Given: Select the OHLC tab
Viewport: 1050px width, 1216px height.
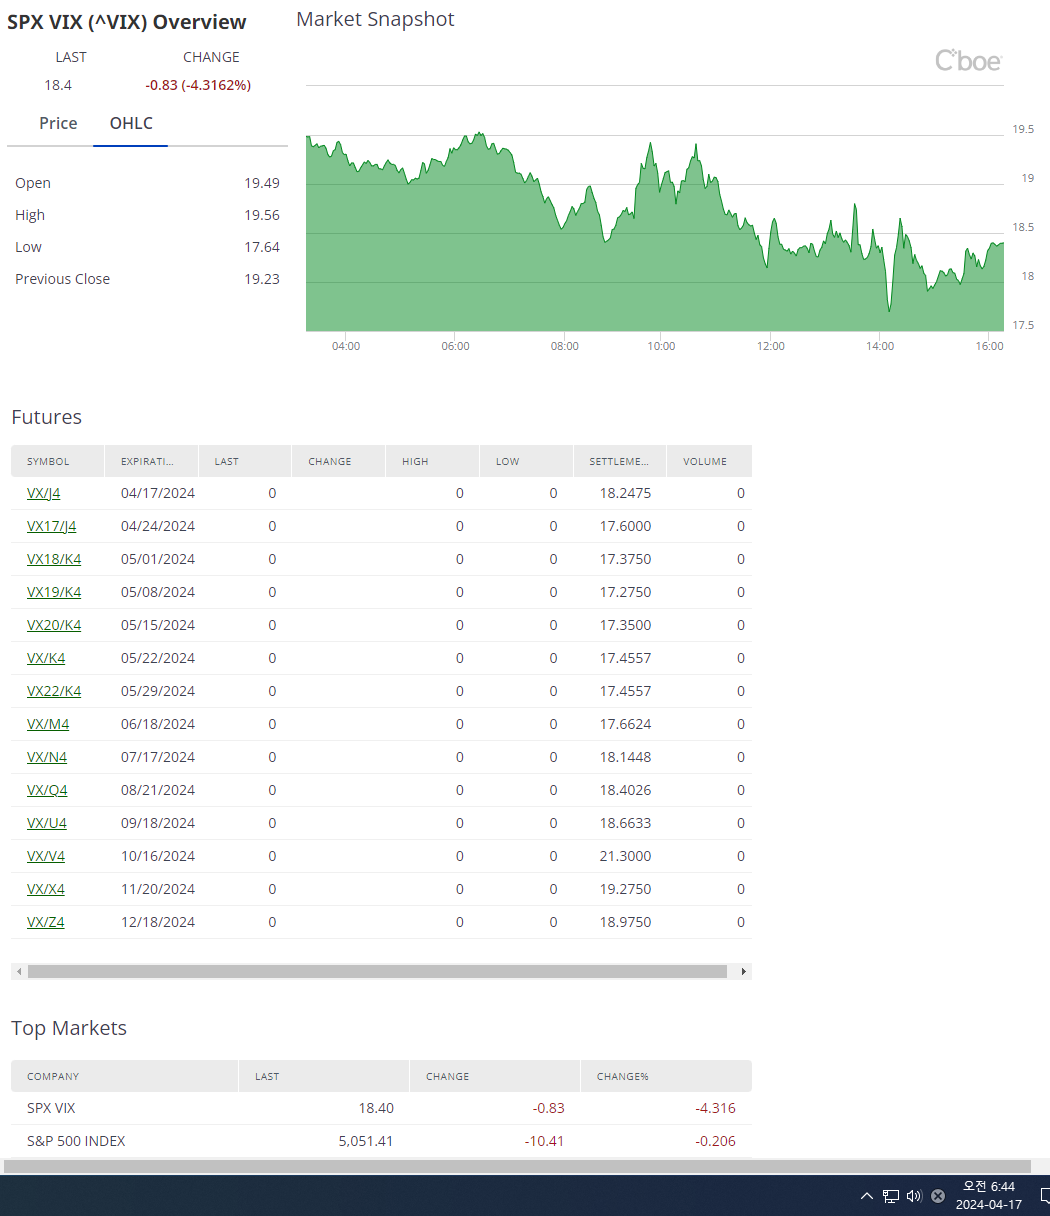Looking at the screenshot, I should pyautogui.click(x=131, y=123).
